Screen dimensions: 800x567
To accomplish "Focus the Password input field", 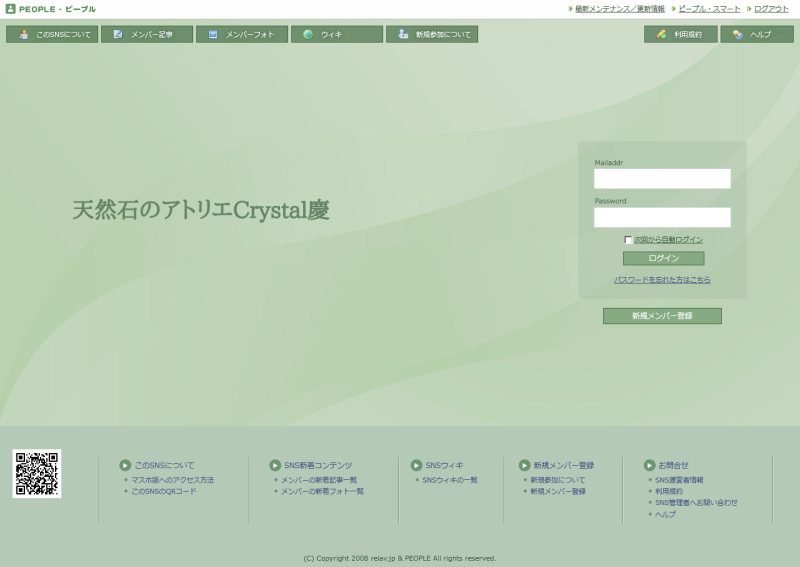I will point(662,217).
